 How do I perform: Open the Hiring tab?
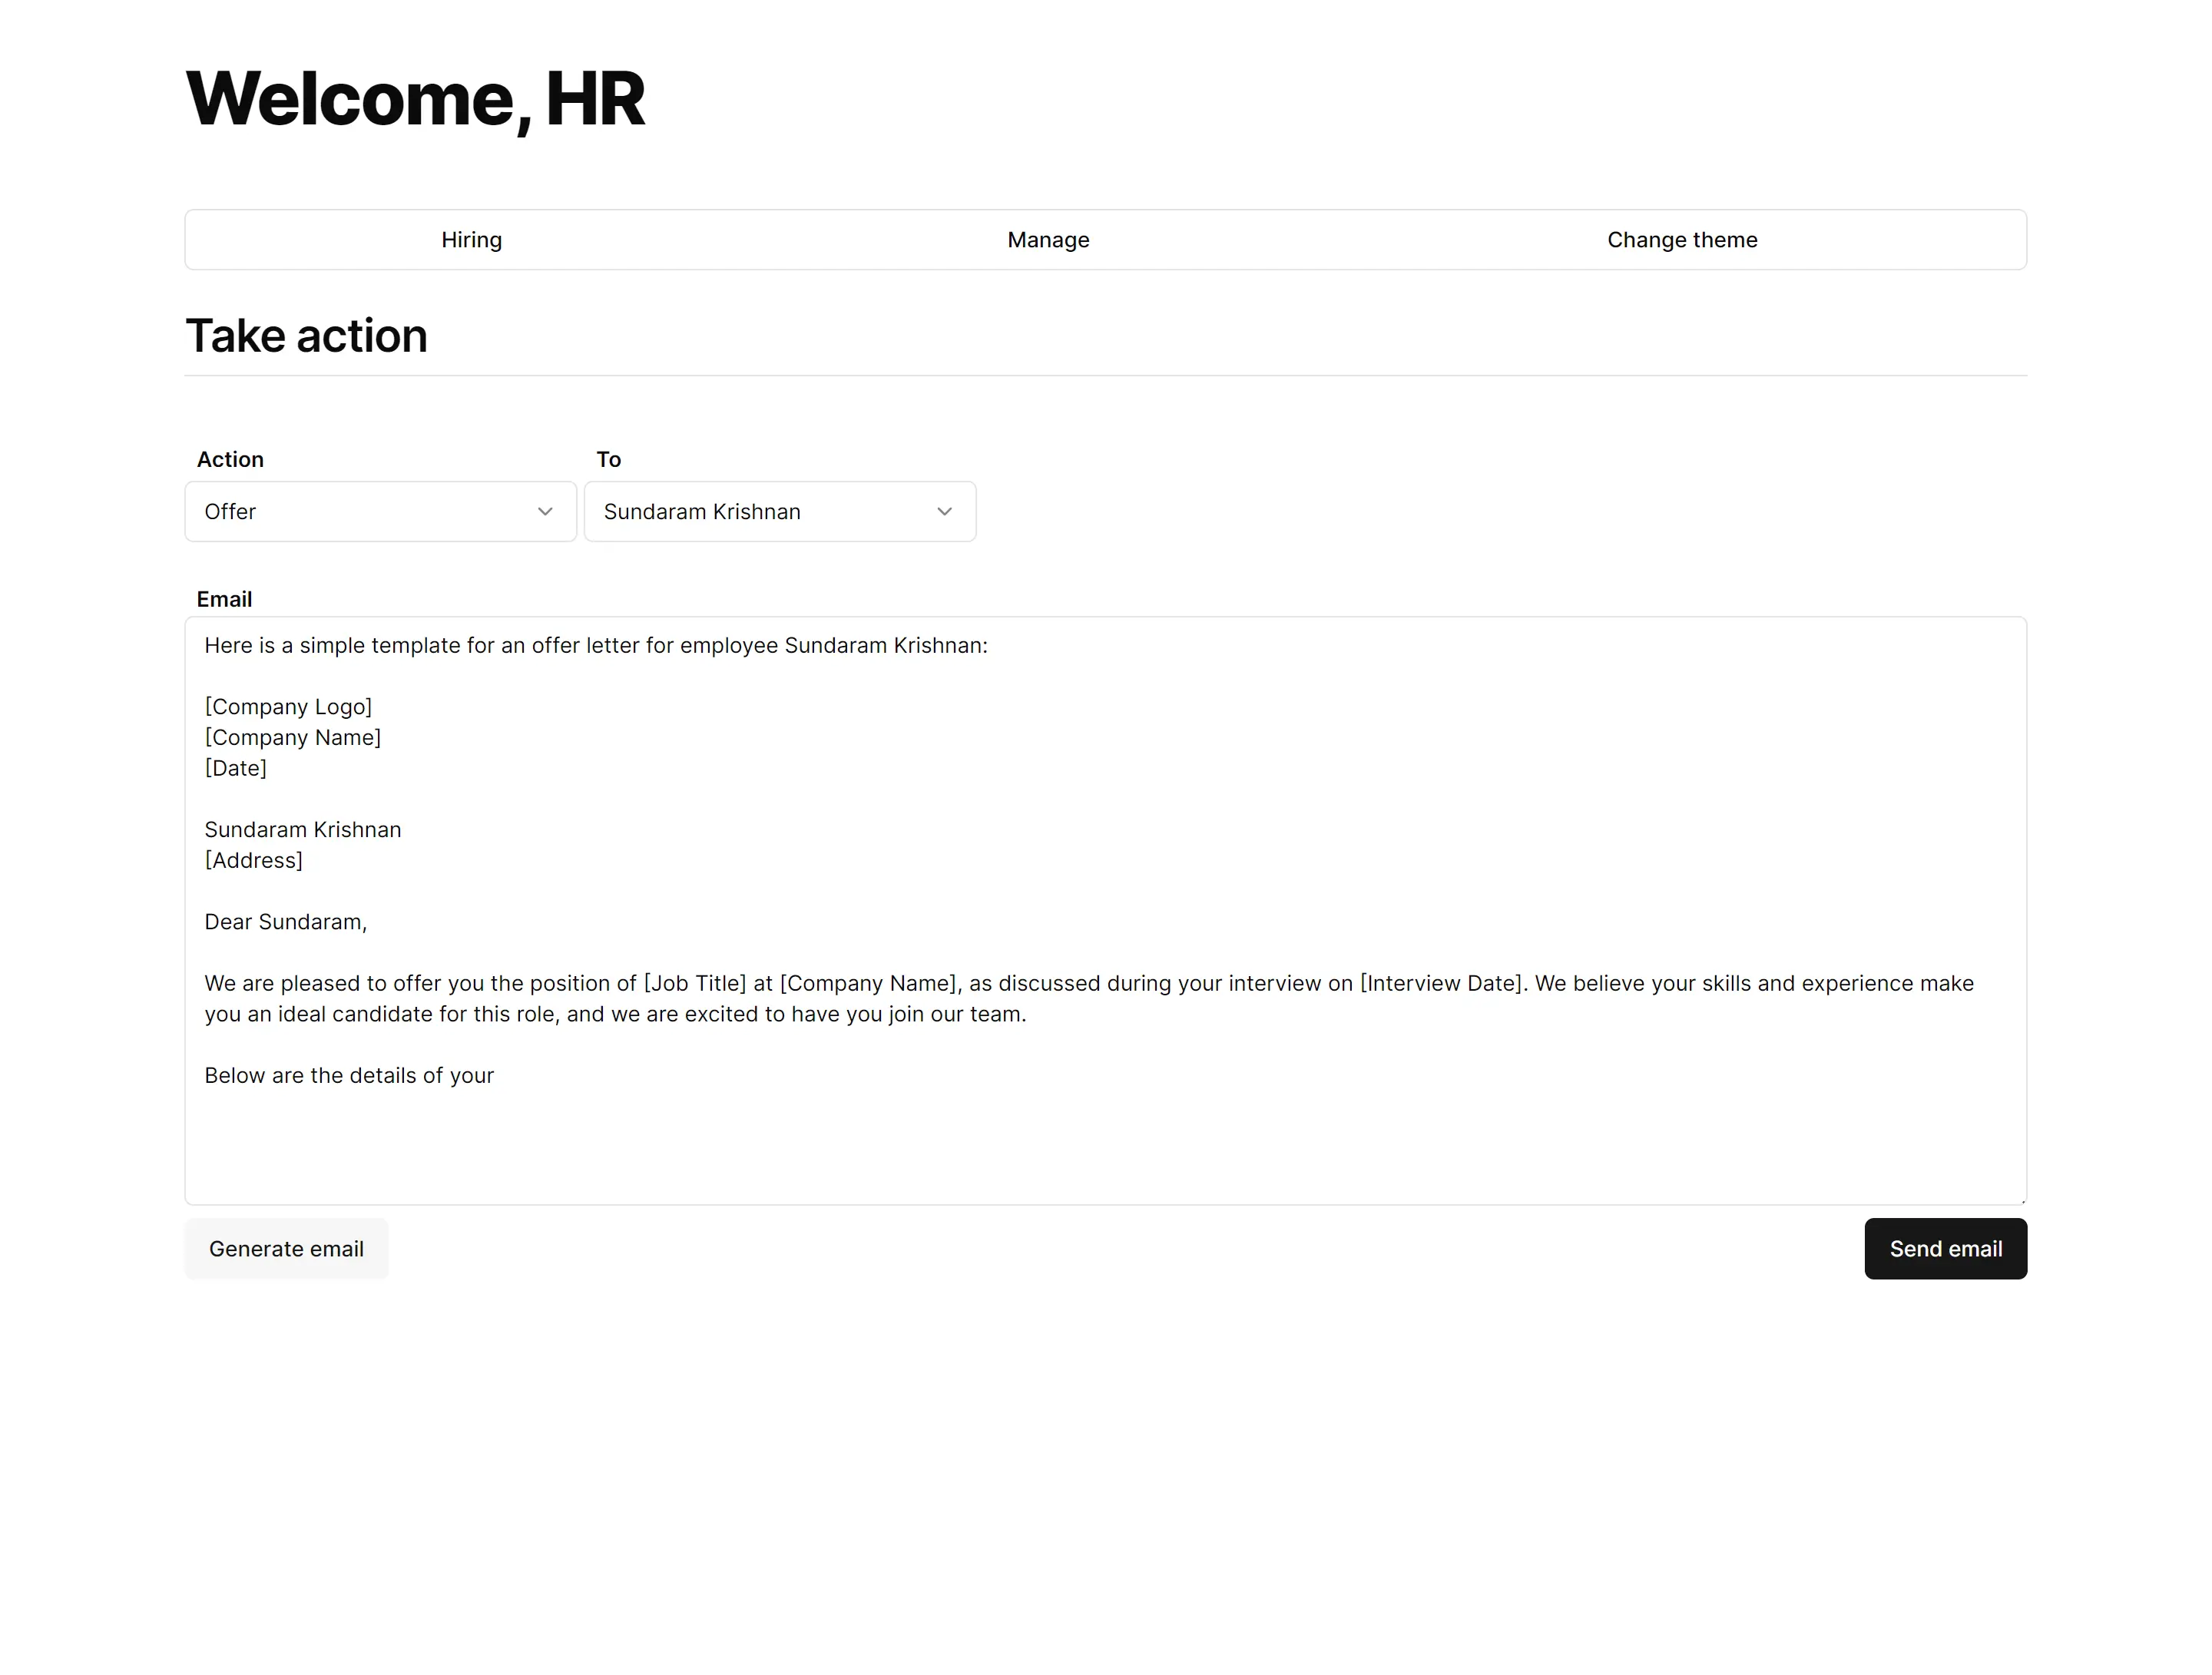(x=471, y=240)
